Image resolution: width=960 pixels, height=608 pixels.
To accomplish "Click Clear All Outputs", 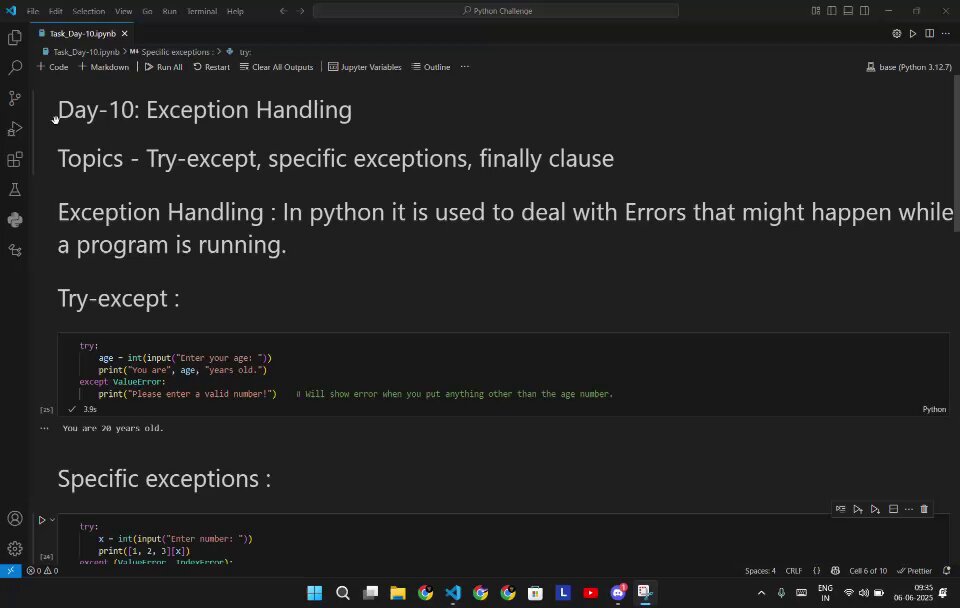I will pos(276,67).
